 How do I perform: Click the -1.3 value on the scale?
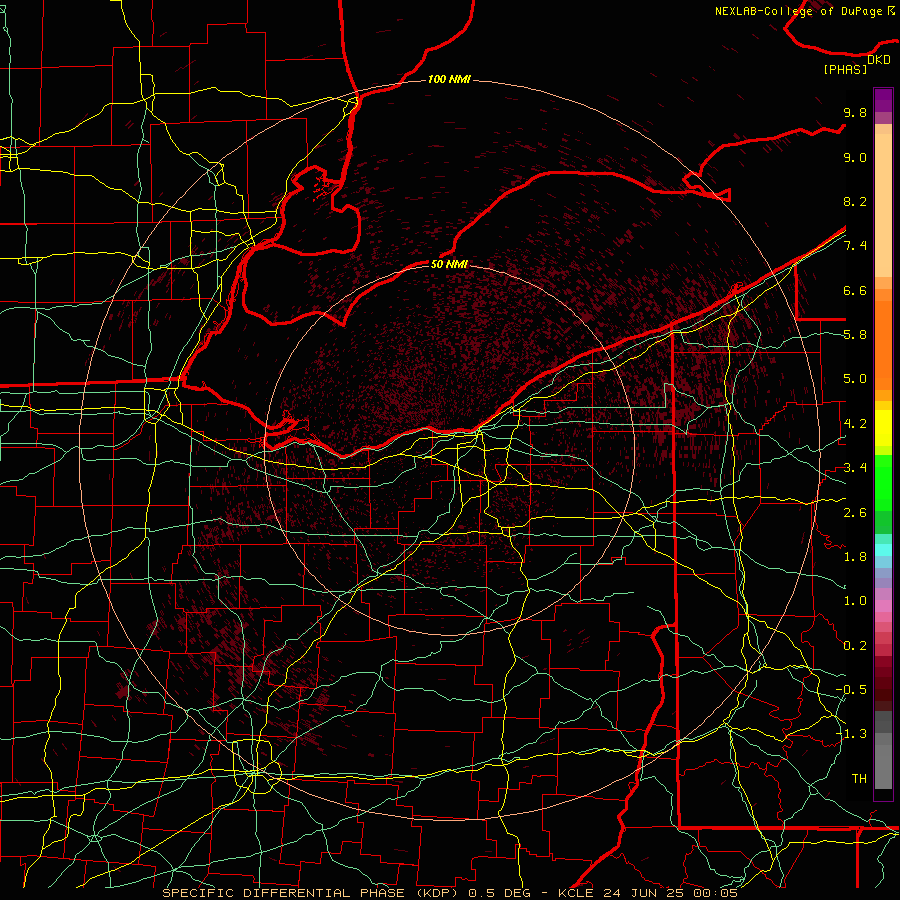[851, 734]
